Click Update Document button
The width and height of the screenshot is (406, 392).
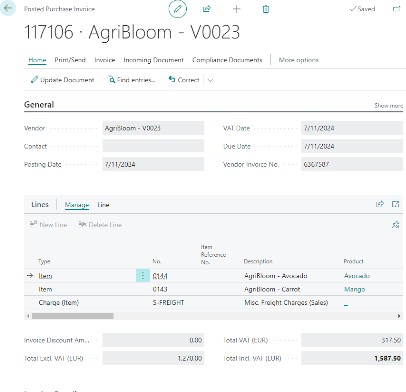pos(63,80)
